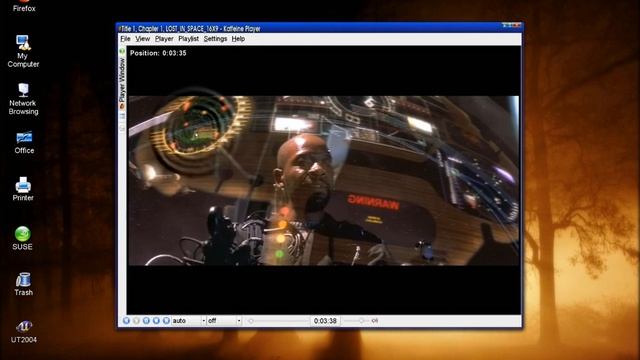The width and height of the screenshot is (640, 360).
Task: Open the Printer desktop icon
Action: coord(23,189)
